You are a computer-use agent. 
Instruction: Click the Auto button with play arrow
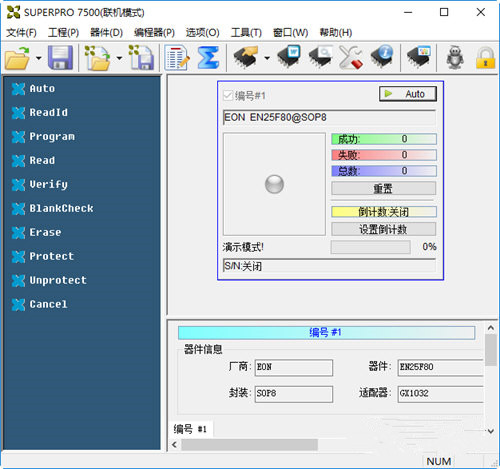coord(408,94)
